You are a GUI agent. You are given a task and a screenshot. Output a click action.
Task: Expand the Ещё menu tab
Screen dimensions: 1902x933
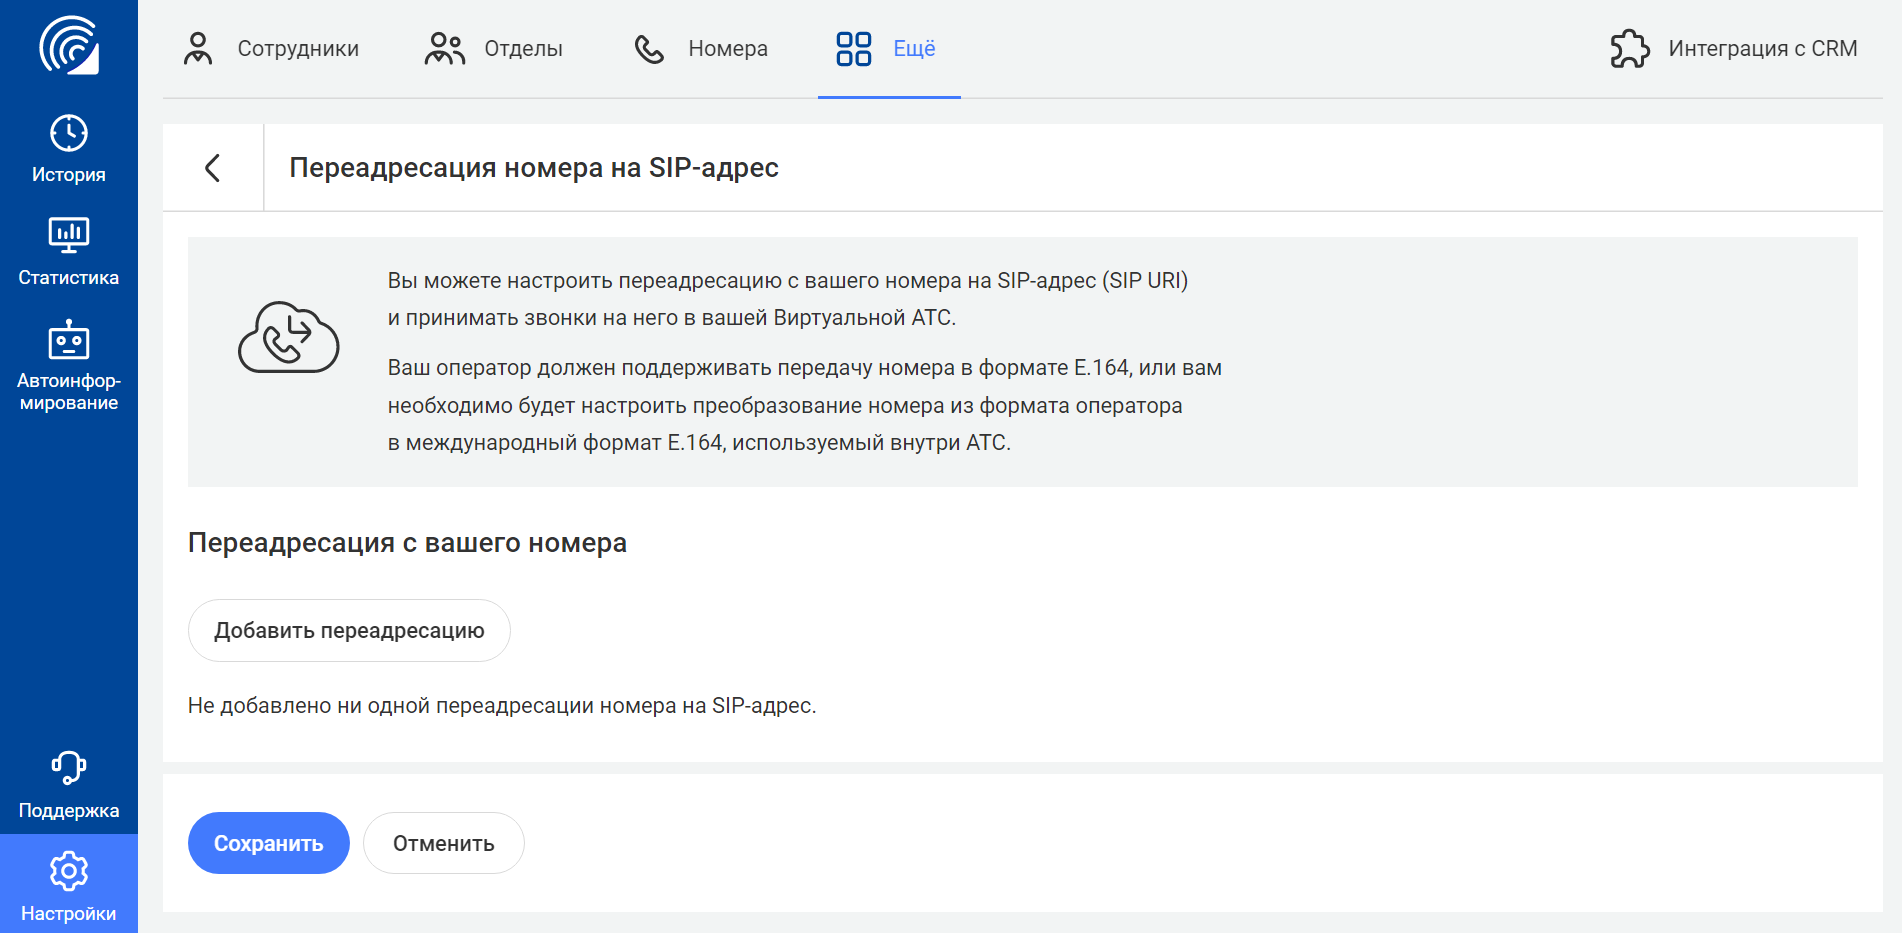[x=888, y=49]
